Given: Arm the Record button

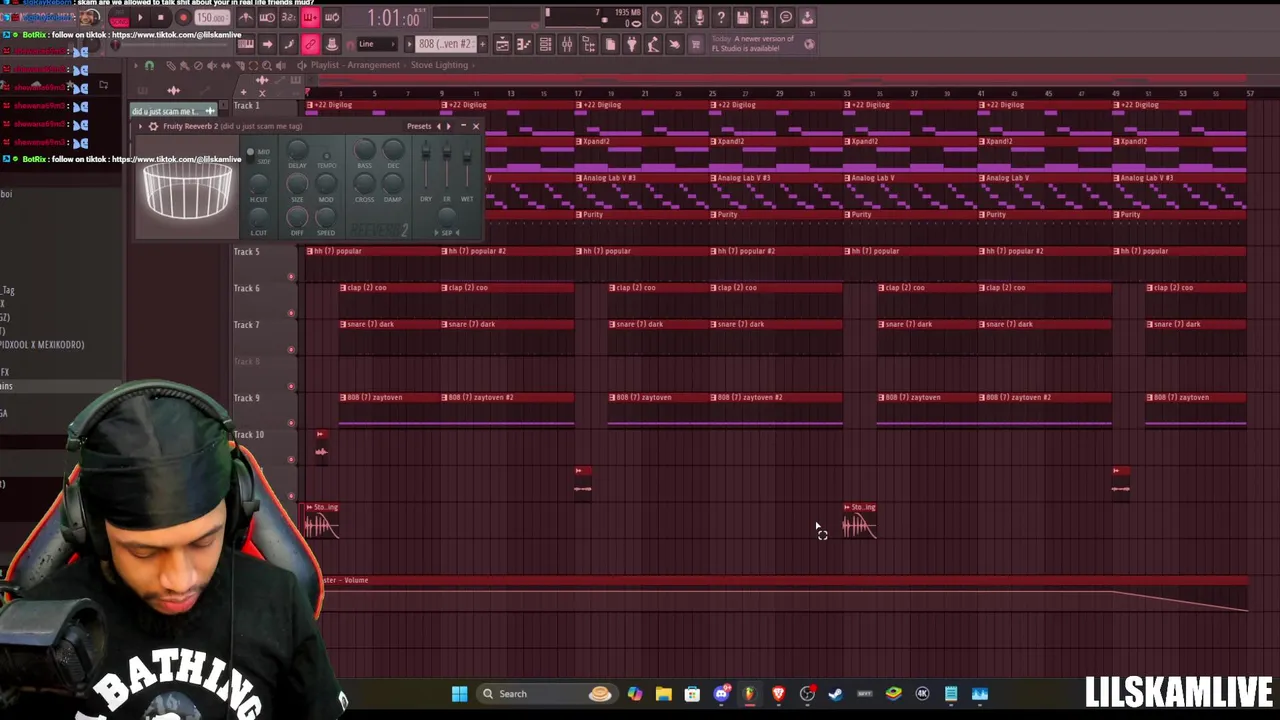Looking at the screenshot, I should click(183, 17).
